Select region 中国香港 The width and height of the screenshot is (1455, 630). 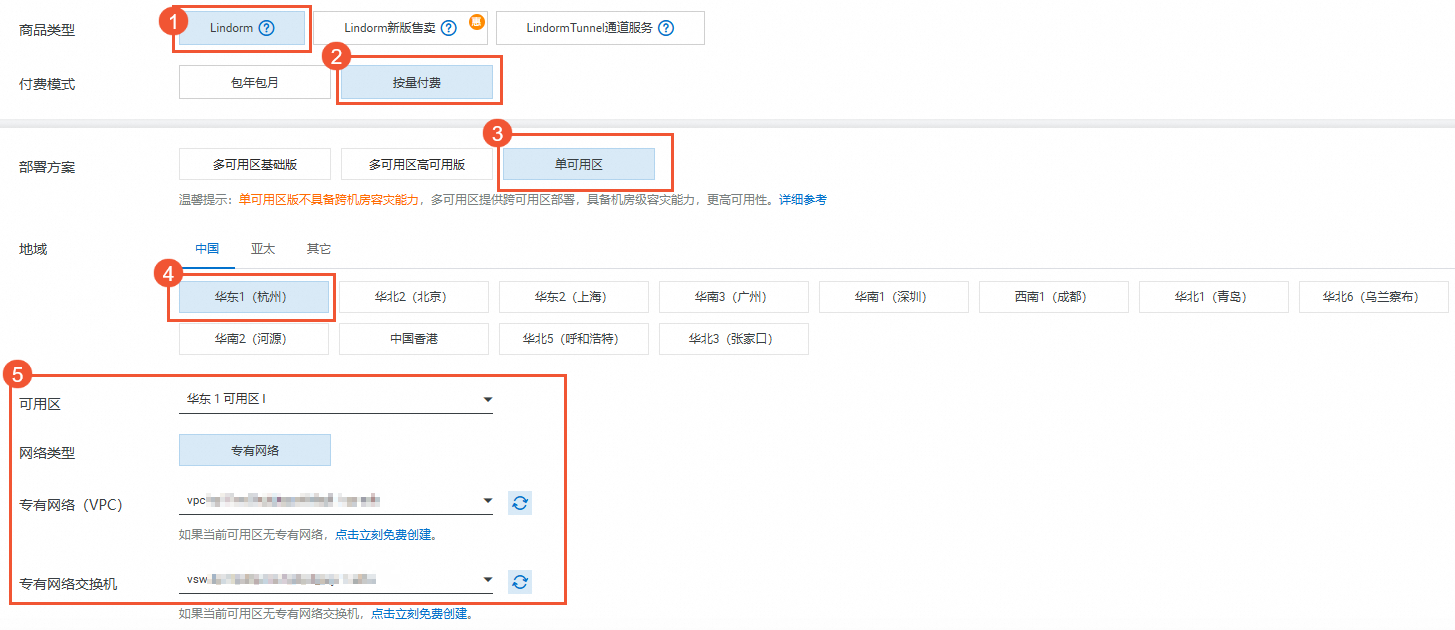414,339
